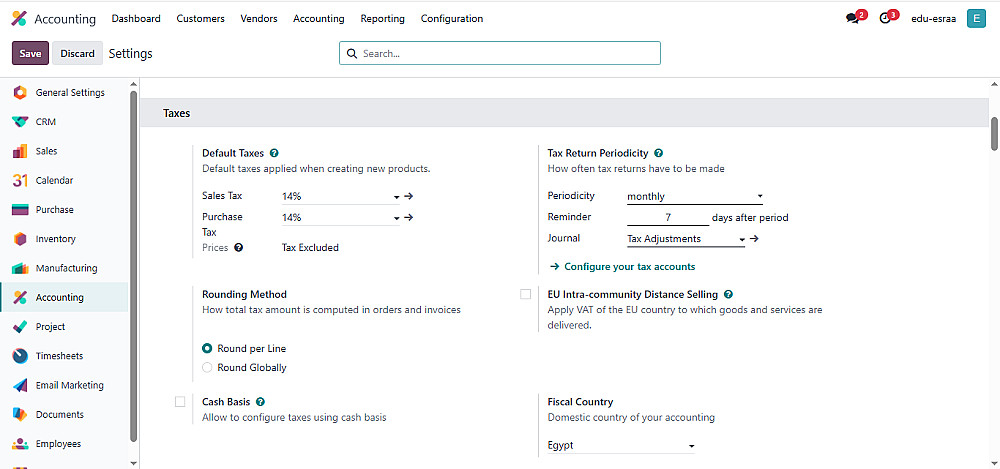
Task: Open the Fiscal Country Egypt dropdown
Action: click(x=620, y=446)
